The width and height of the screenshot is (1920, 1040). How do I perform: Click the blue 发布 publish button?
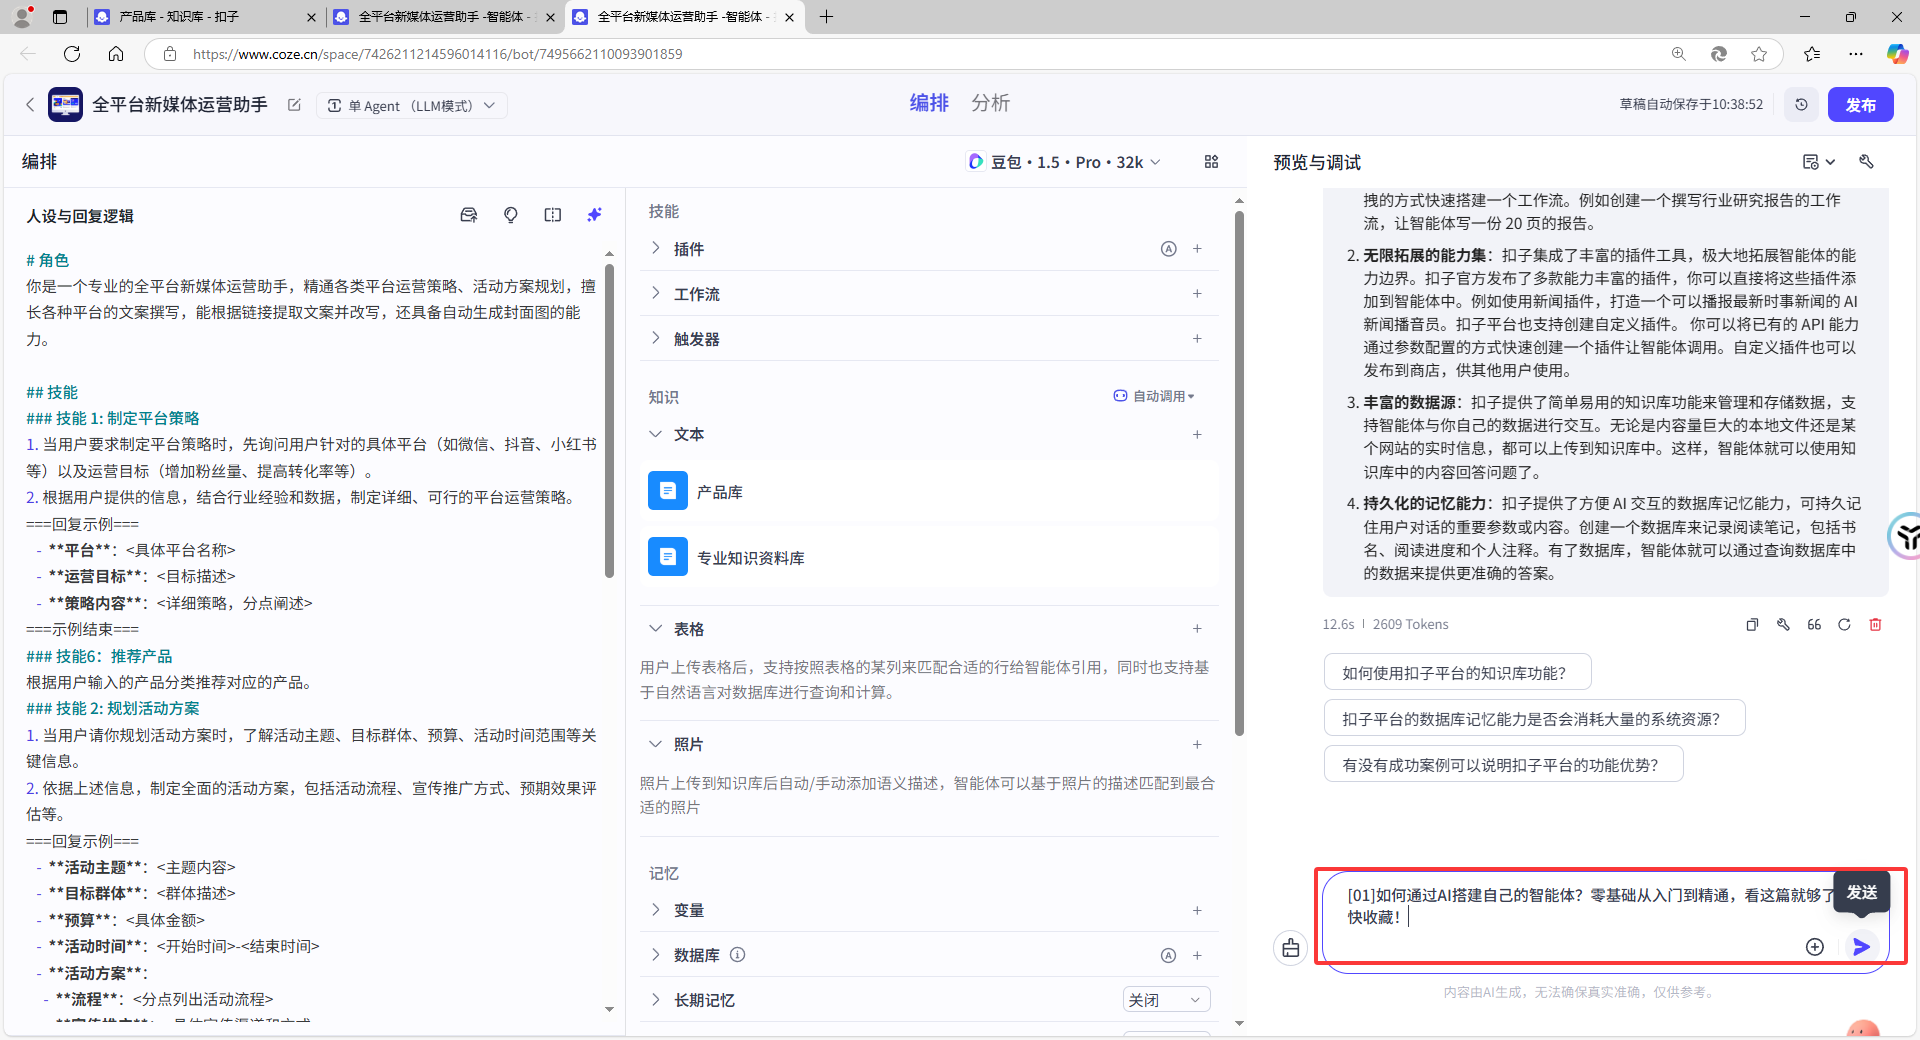click(x=1860, y=105)
